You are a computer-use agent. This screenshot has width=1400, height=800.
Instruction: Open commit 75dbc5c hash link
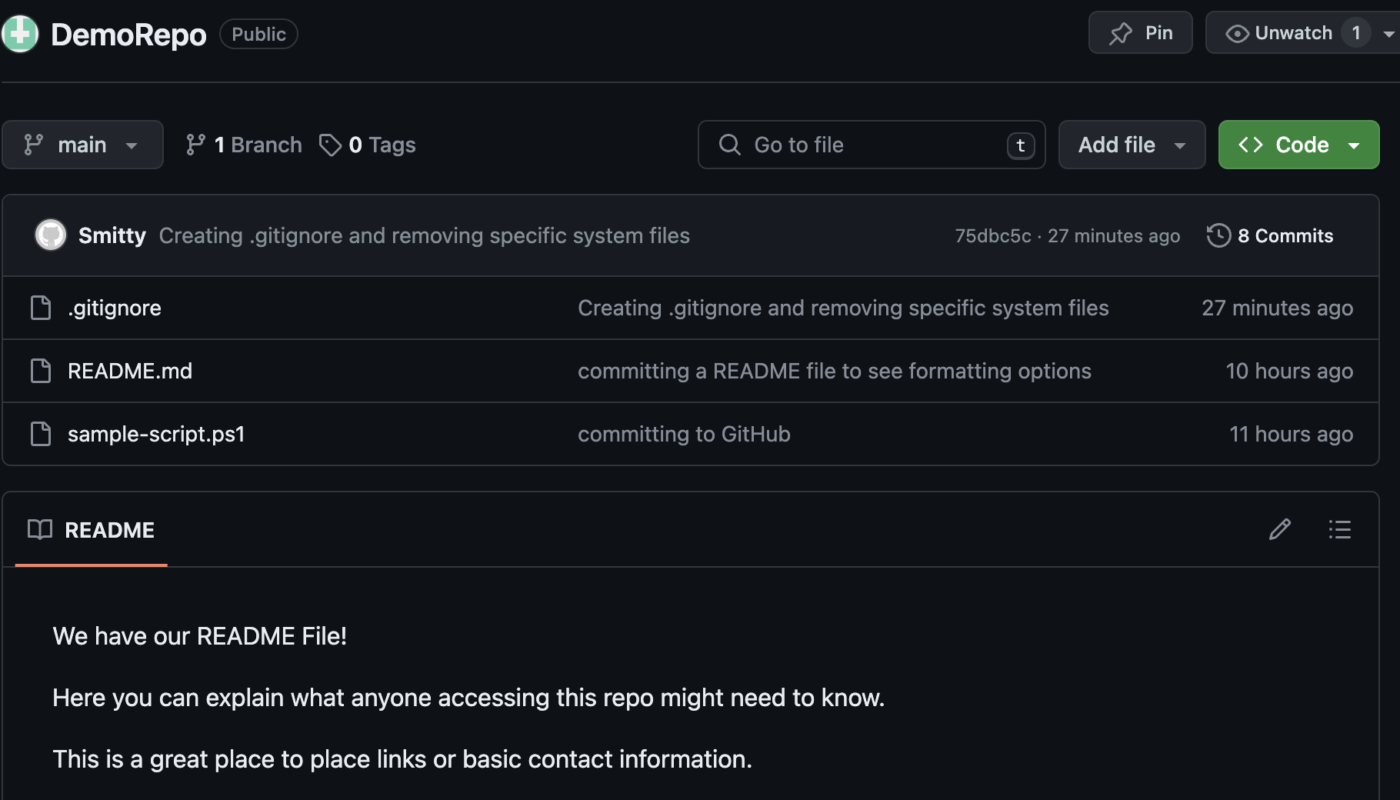(992, 236)
